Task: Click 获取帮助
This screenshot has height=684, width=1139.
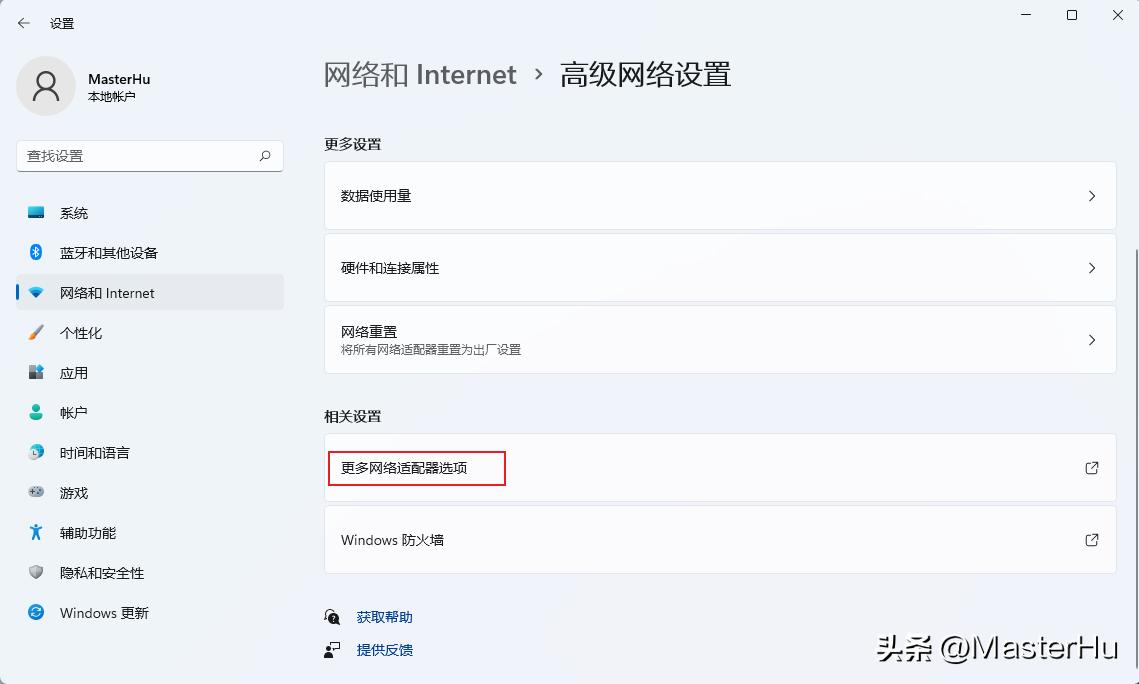Action: pos(384,617)
